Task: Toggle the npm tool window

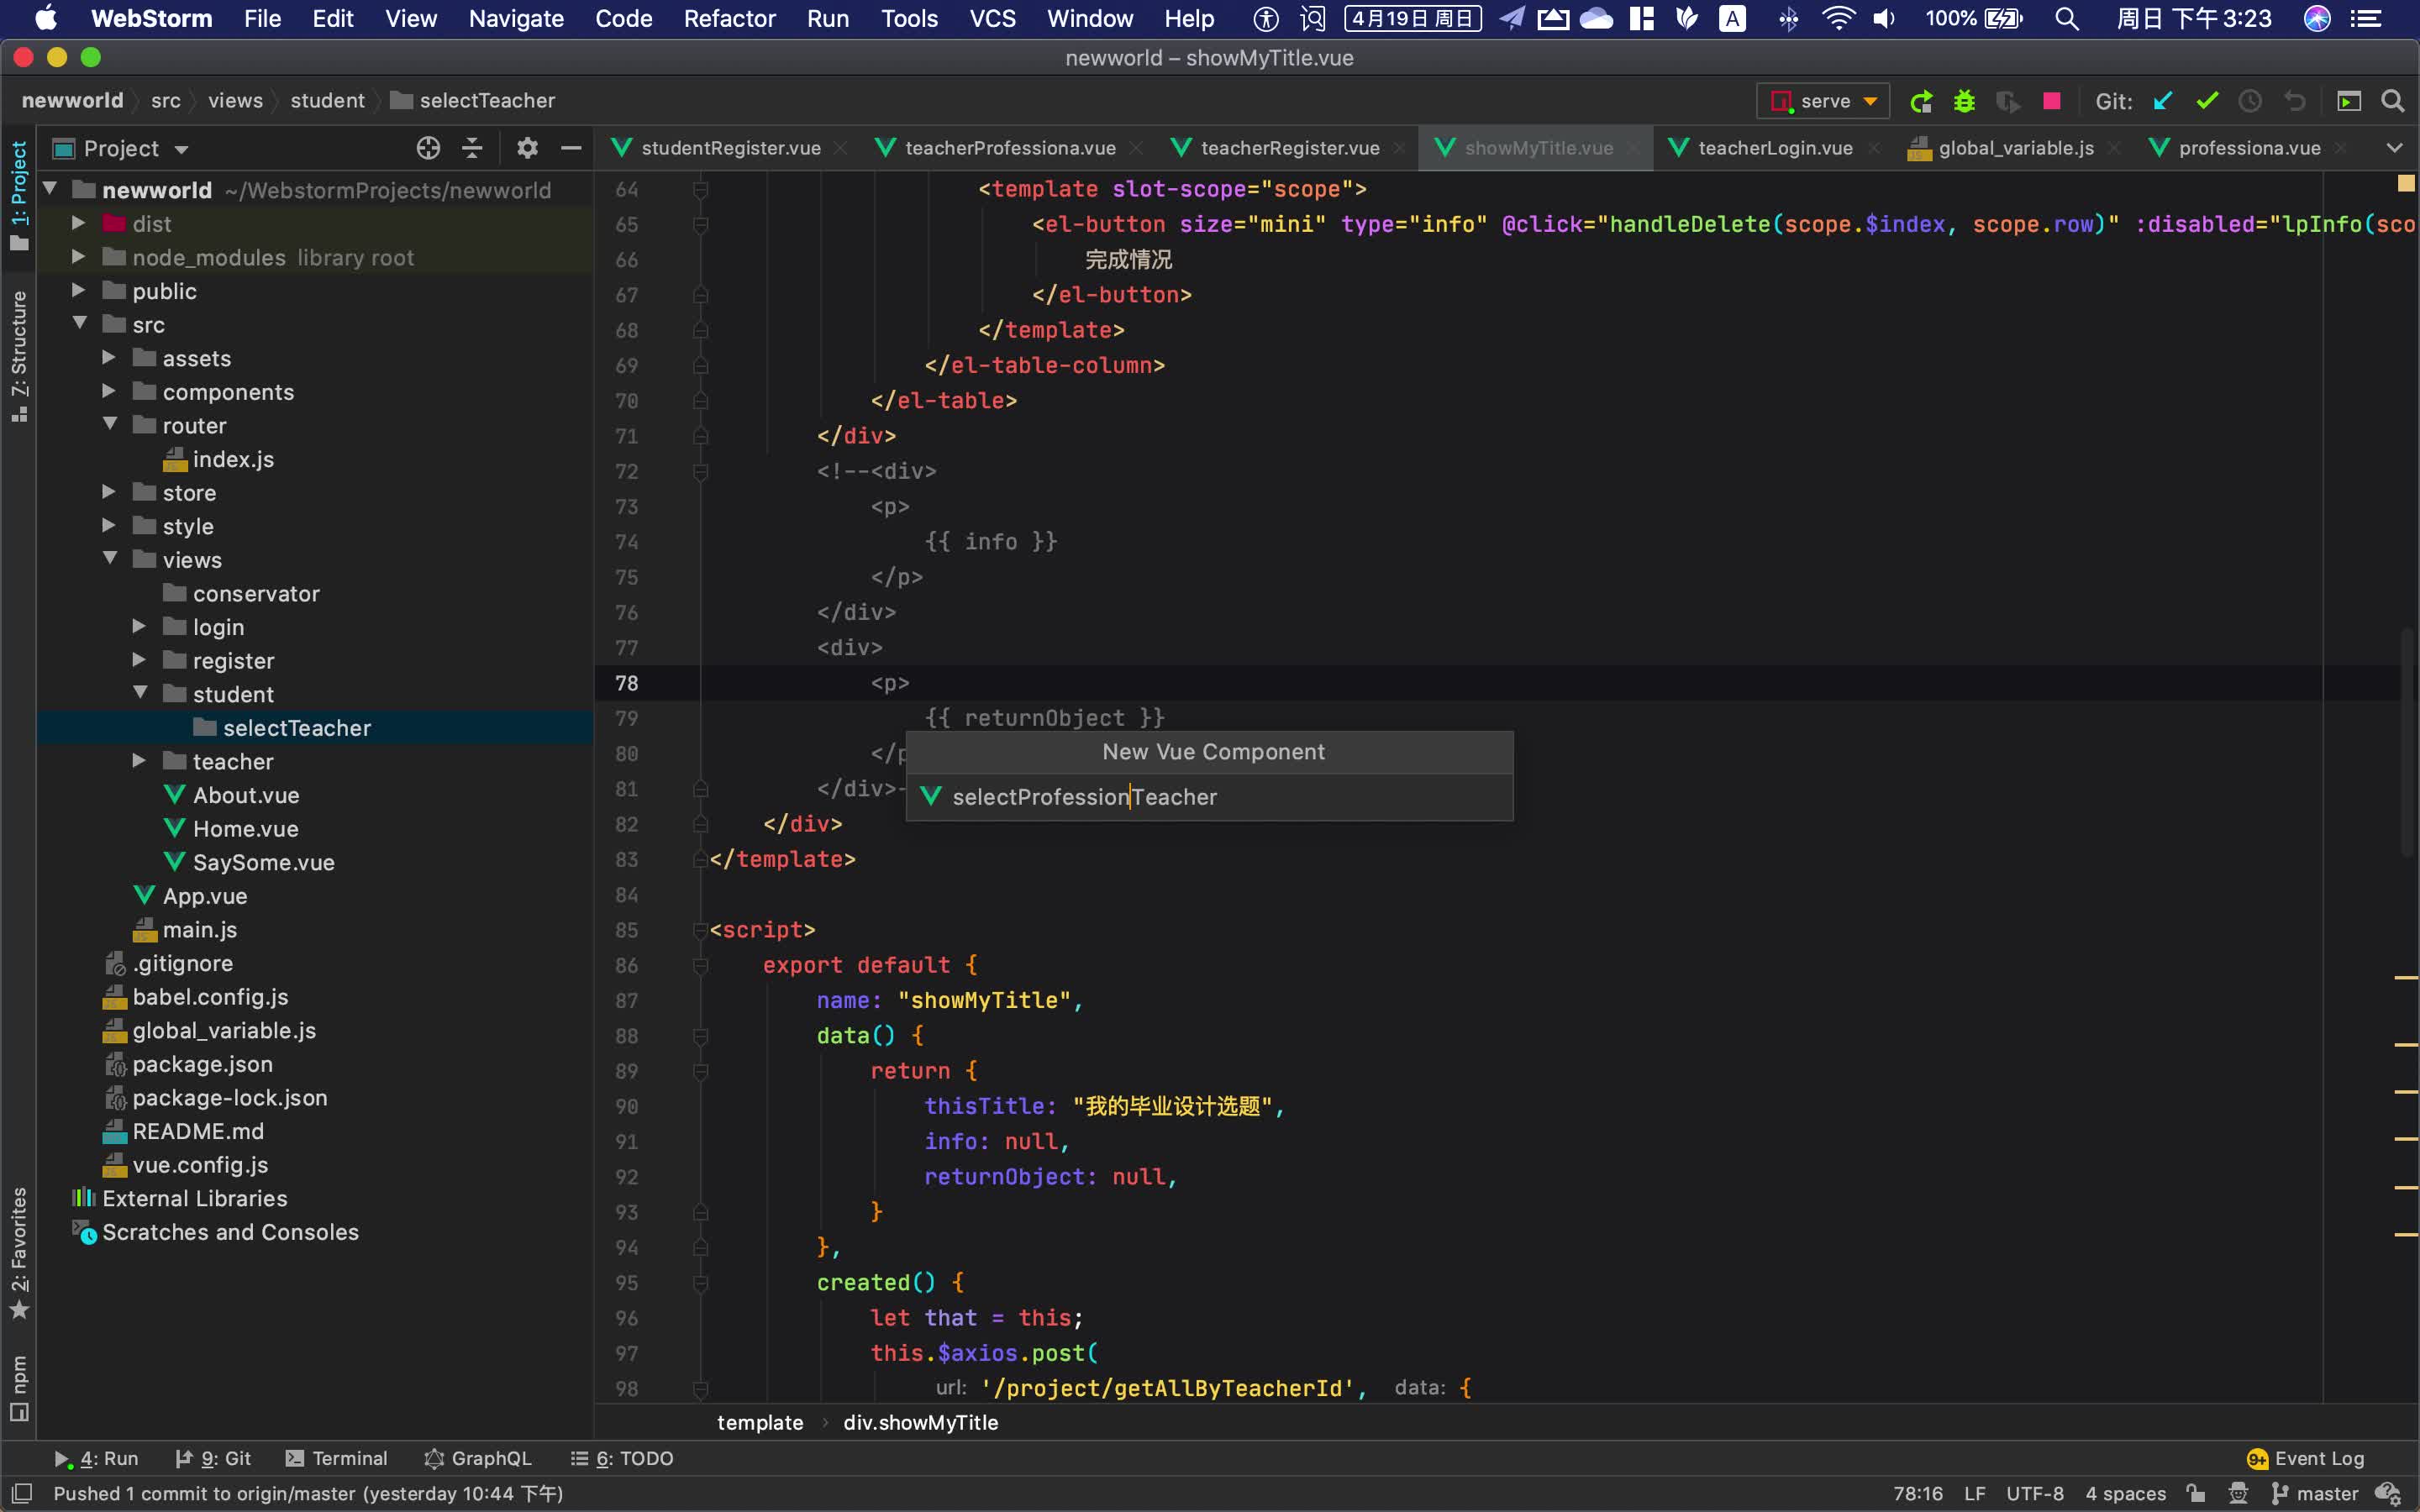Action: tap(19, 1387)
